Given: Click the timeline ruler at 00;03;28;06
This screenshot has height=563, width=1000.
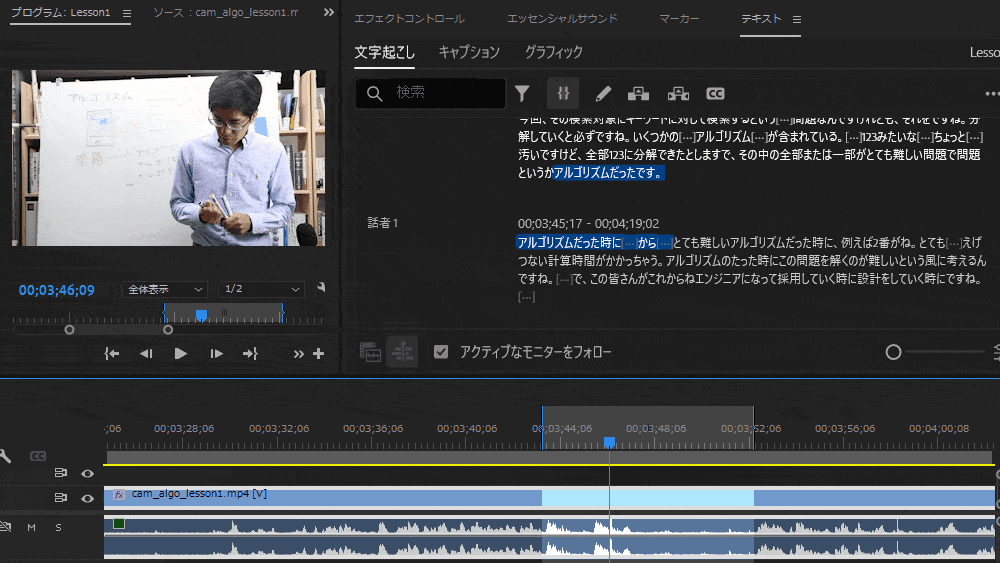Looking at the screenshot, I should tap(184, 428).
